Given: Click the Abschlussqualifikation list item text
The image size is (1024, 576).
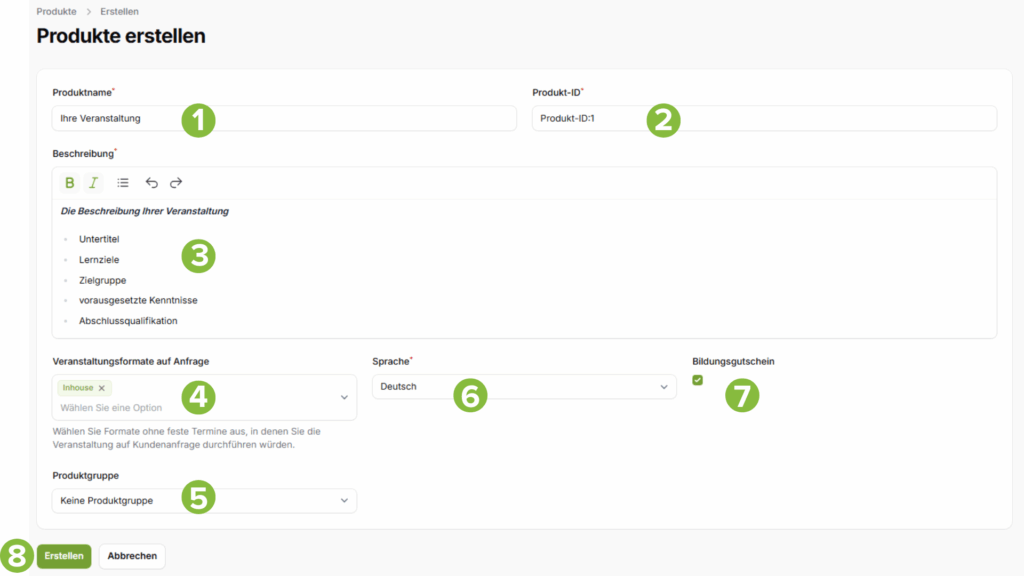Looking at the screenshot, I should (x=128, y=321).
